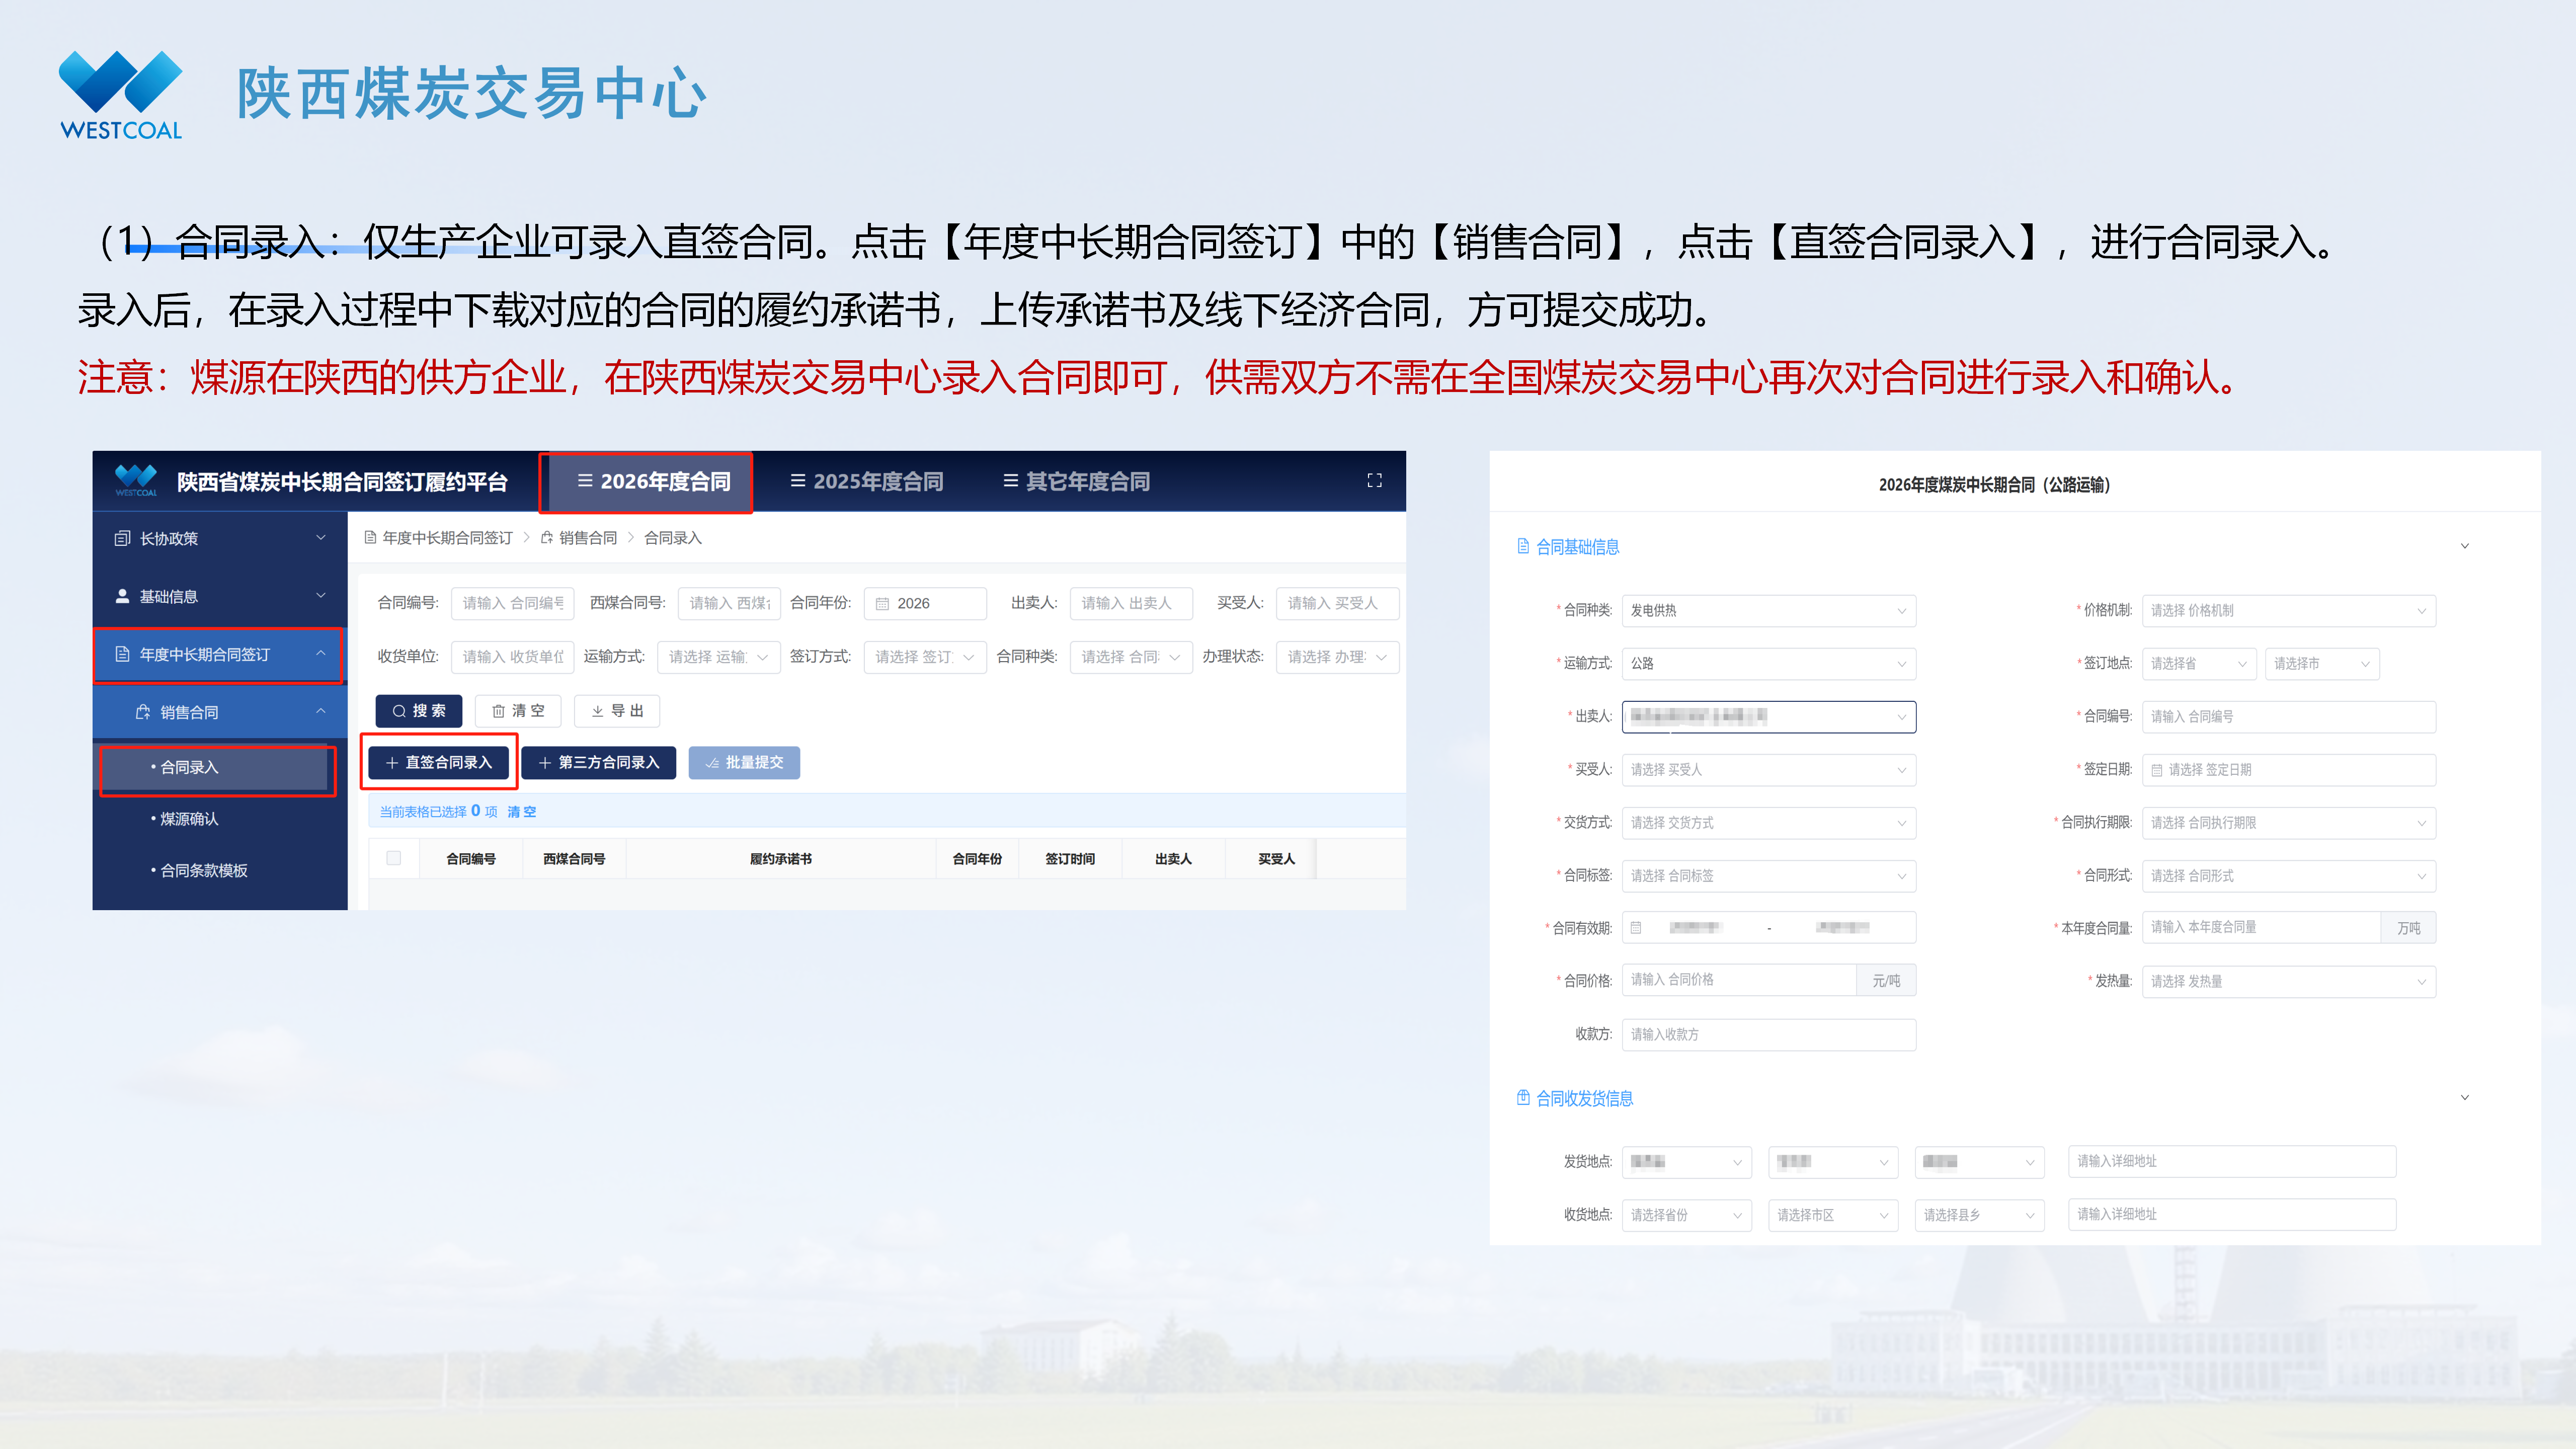2576x1449 pixels.
Task: Click the fullscreen icon in platform header
Action: pos(1374,481)
